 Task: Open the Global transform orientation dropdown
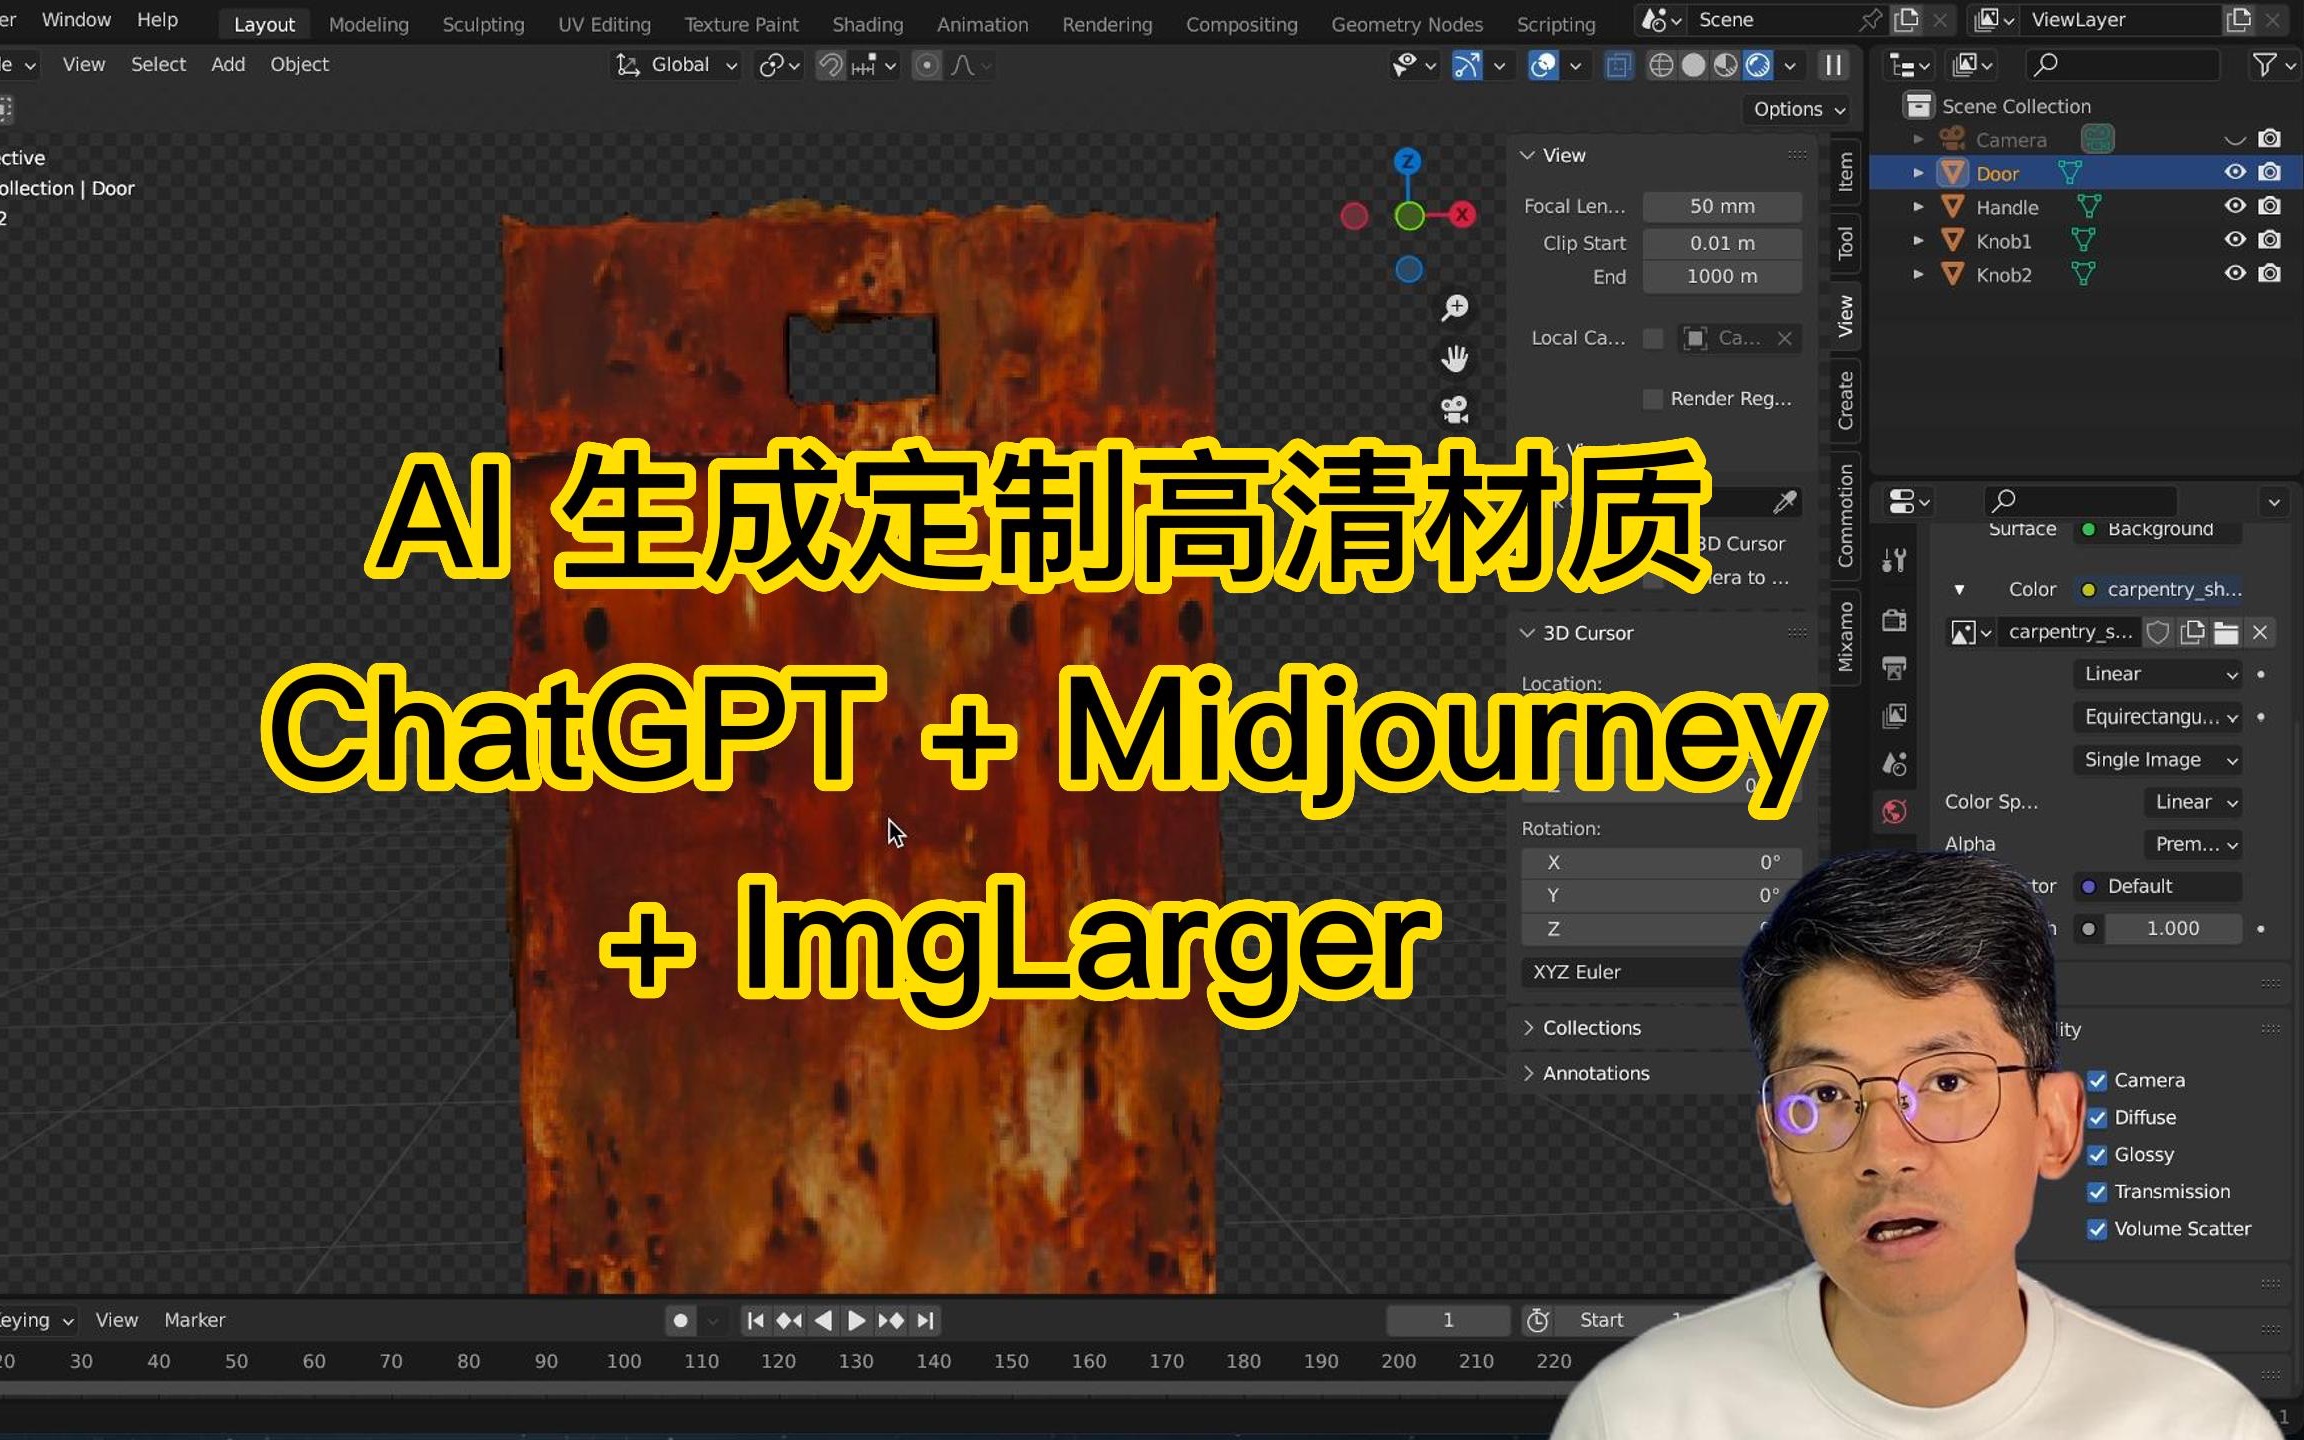click(677, 65)
